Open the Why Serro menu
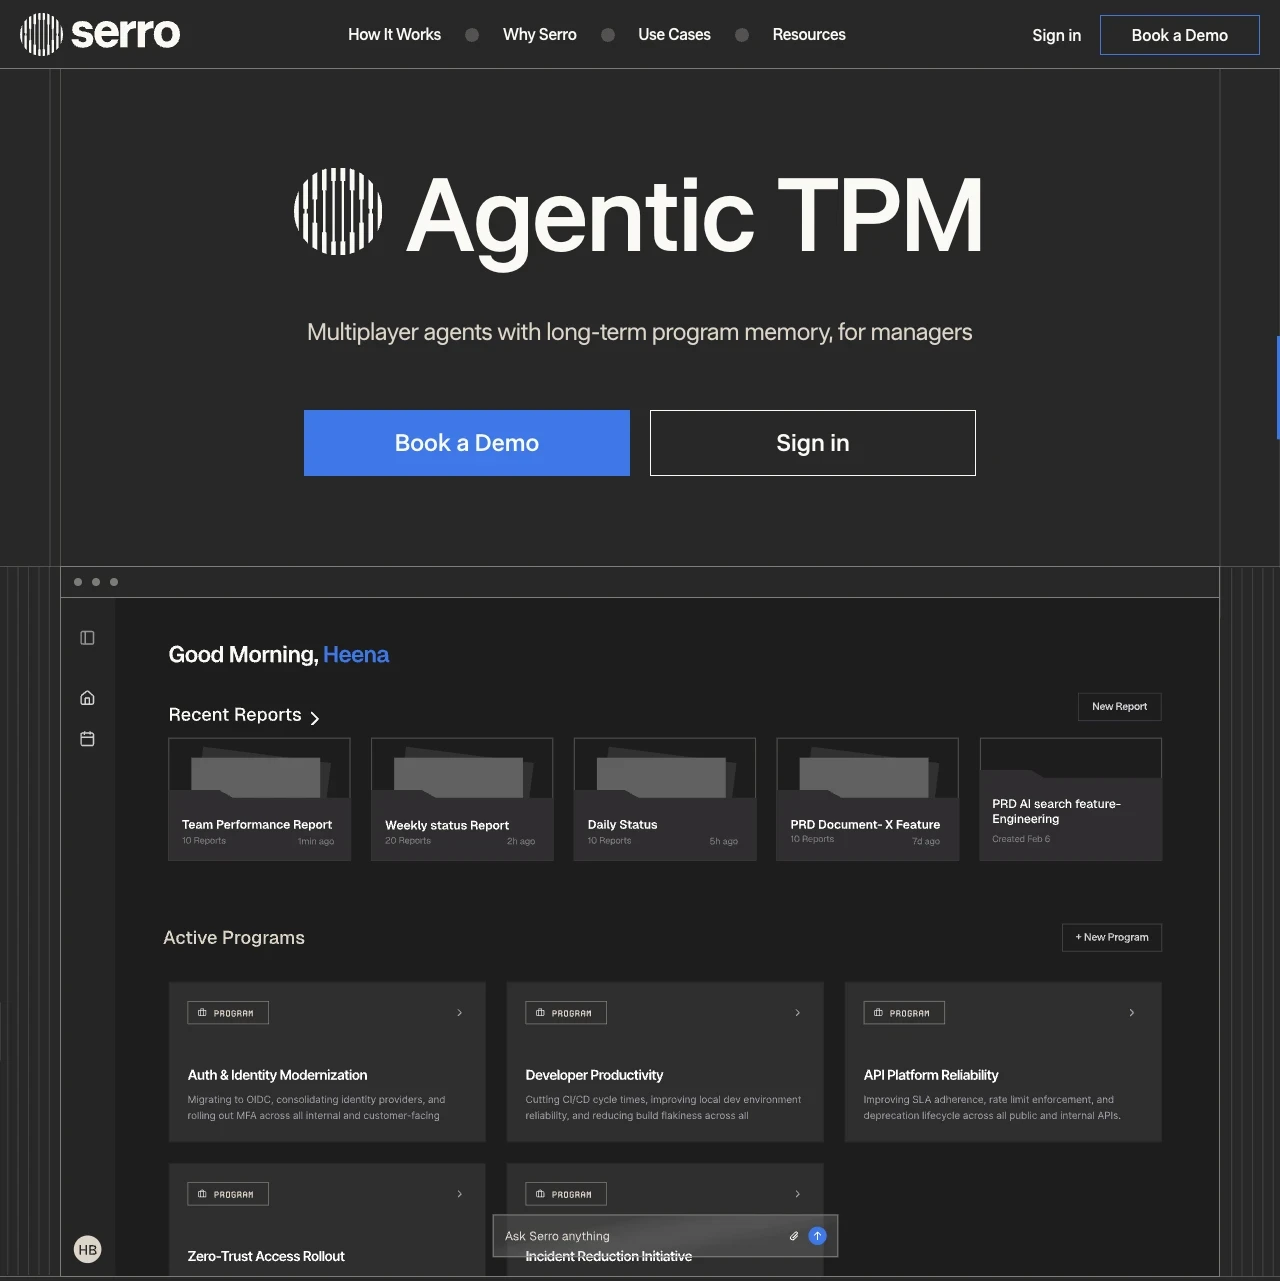1280x1281 pixels. click(540, 34)
